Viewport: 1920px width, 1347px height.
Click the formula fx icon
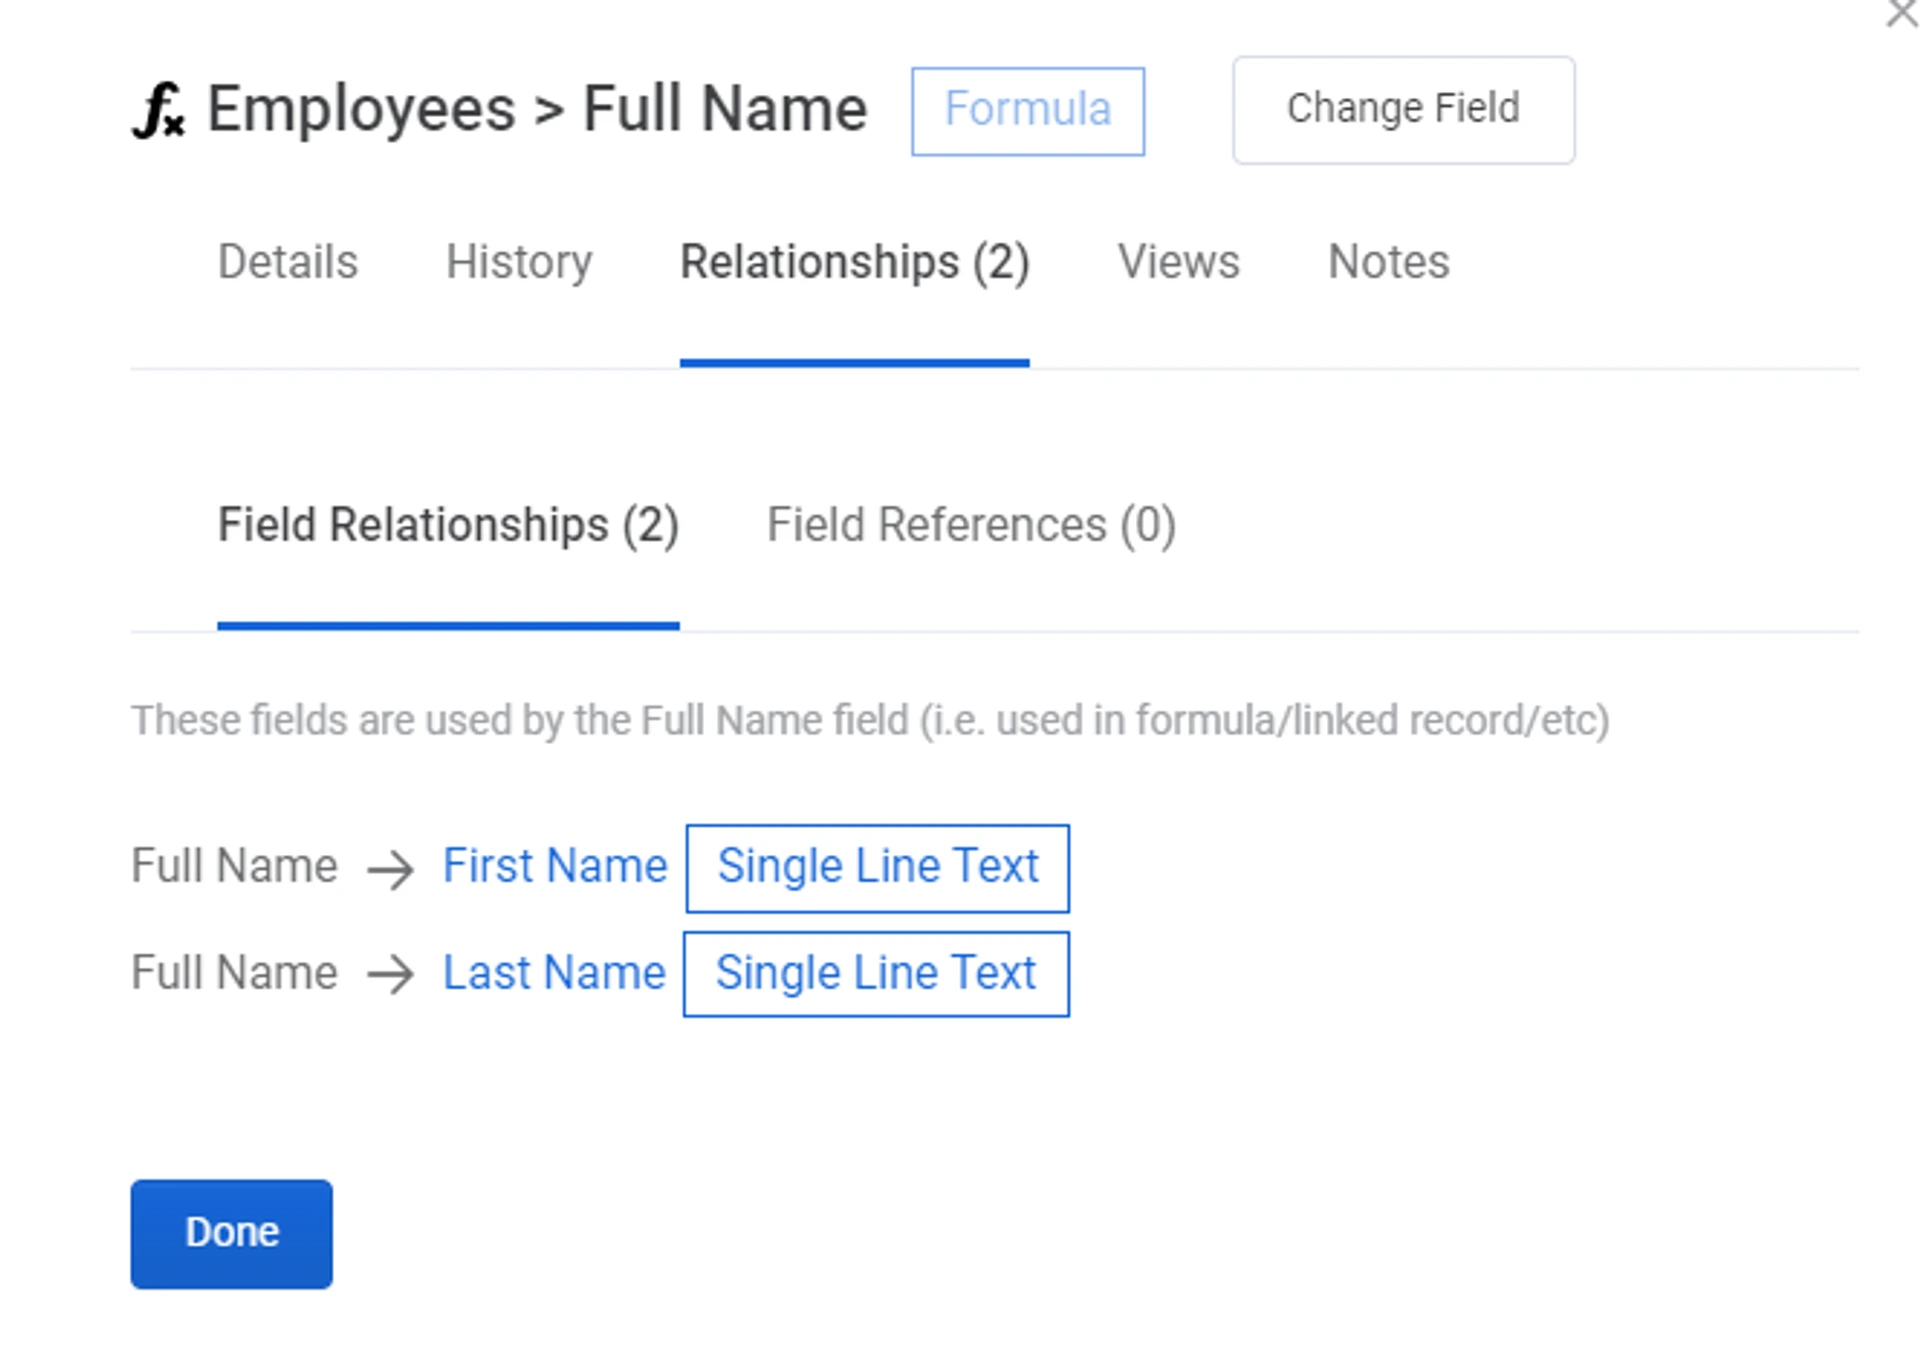tap(159, 110)
